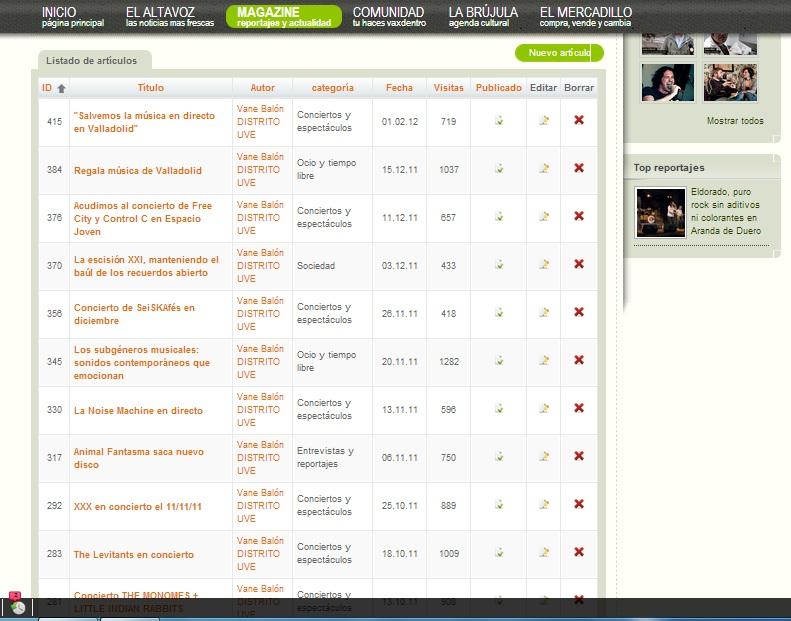
Task: Toggle published status for article 376
Action: coord(498,216)
